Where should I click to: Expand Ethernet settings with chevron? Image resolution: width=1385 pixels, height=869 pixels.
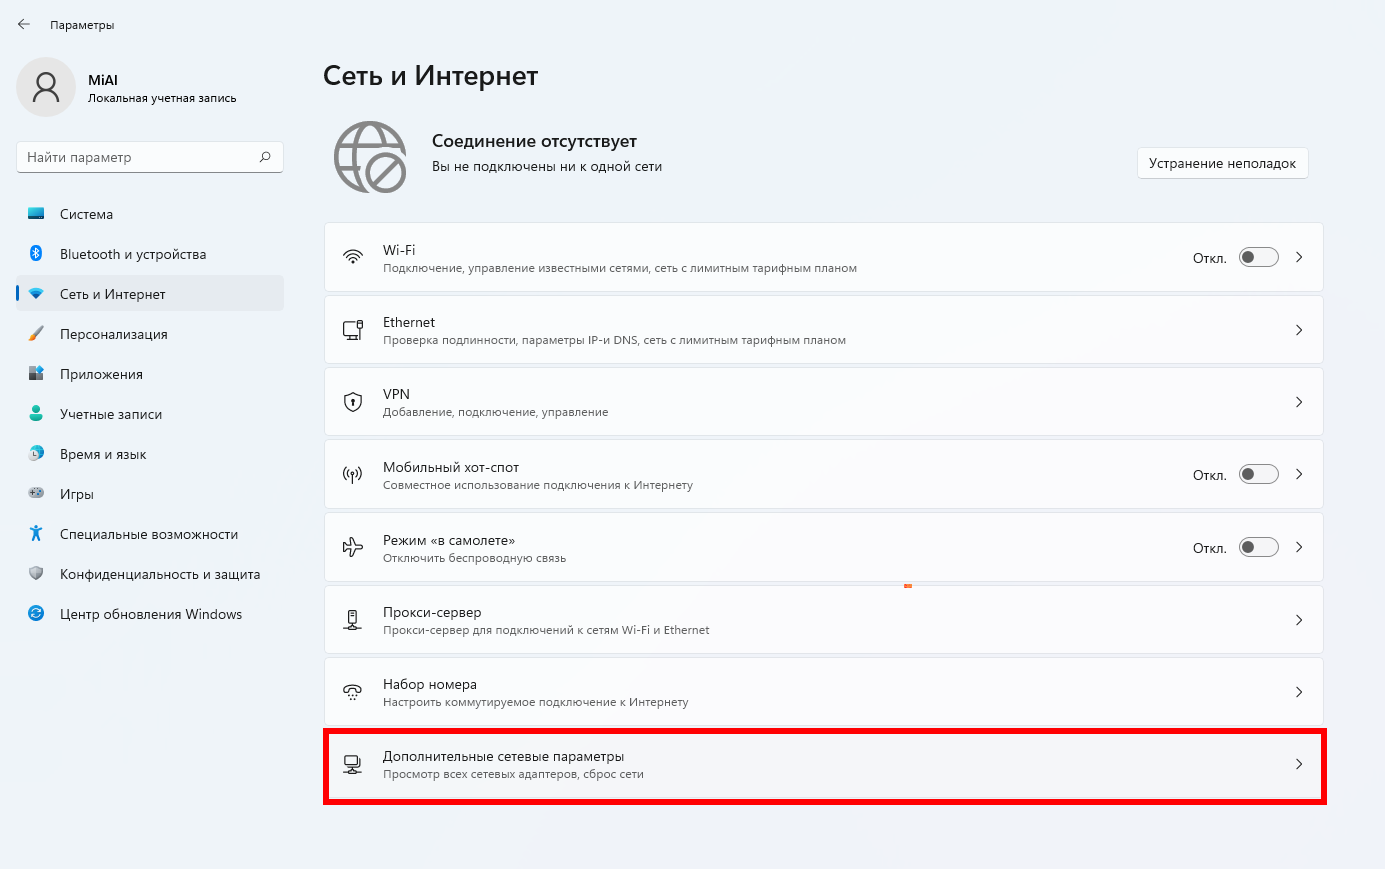pyautogui.click(x=1299, y=330)
